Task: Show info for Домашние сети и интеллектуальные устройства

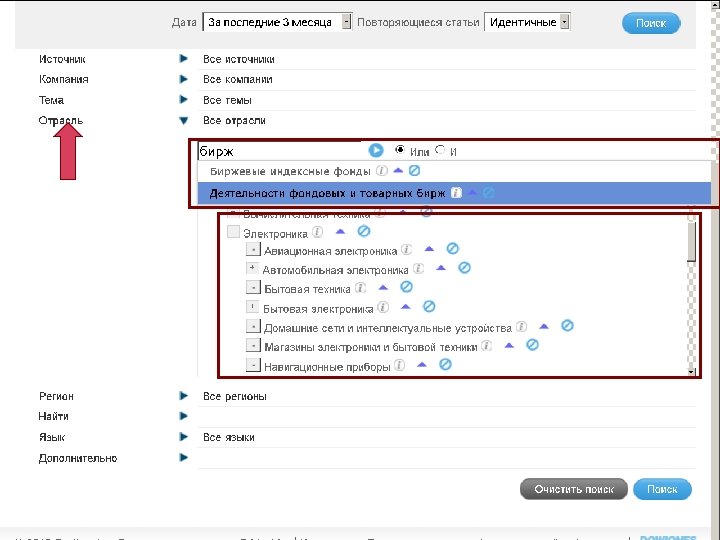Action: (521, 326)
